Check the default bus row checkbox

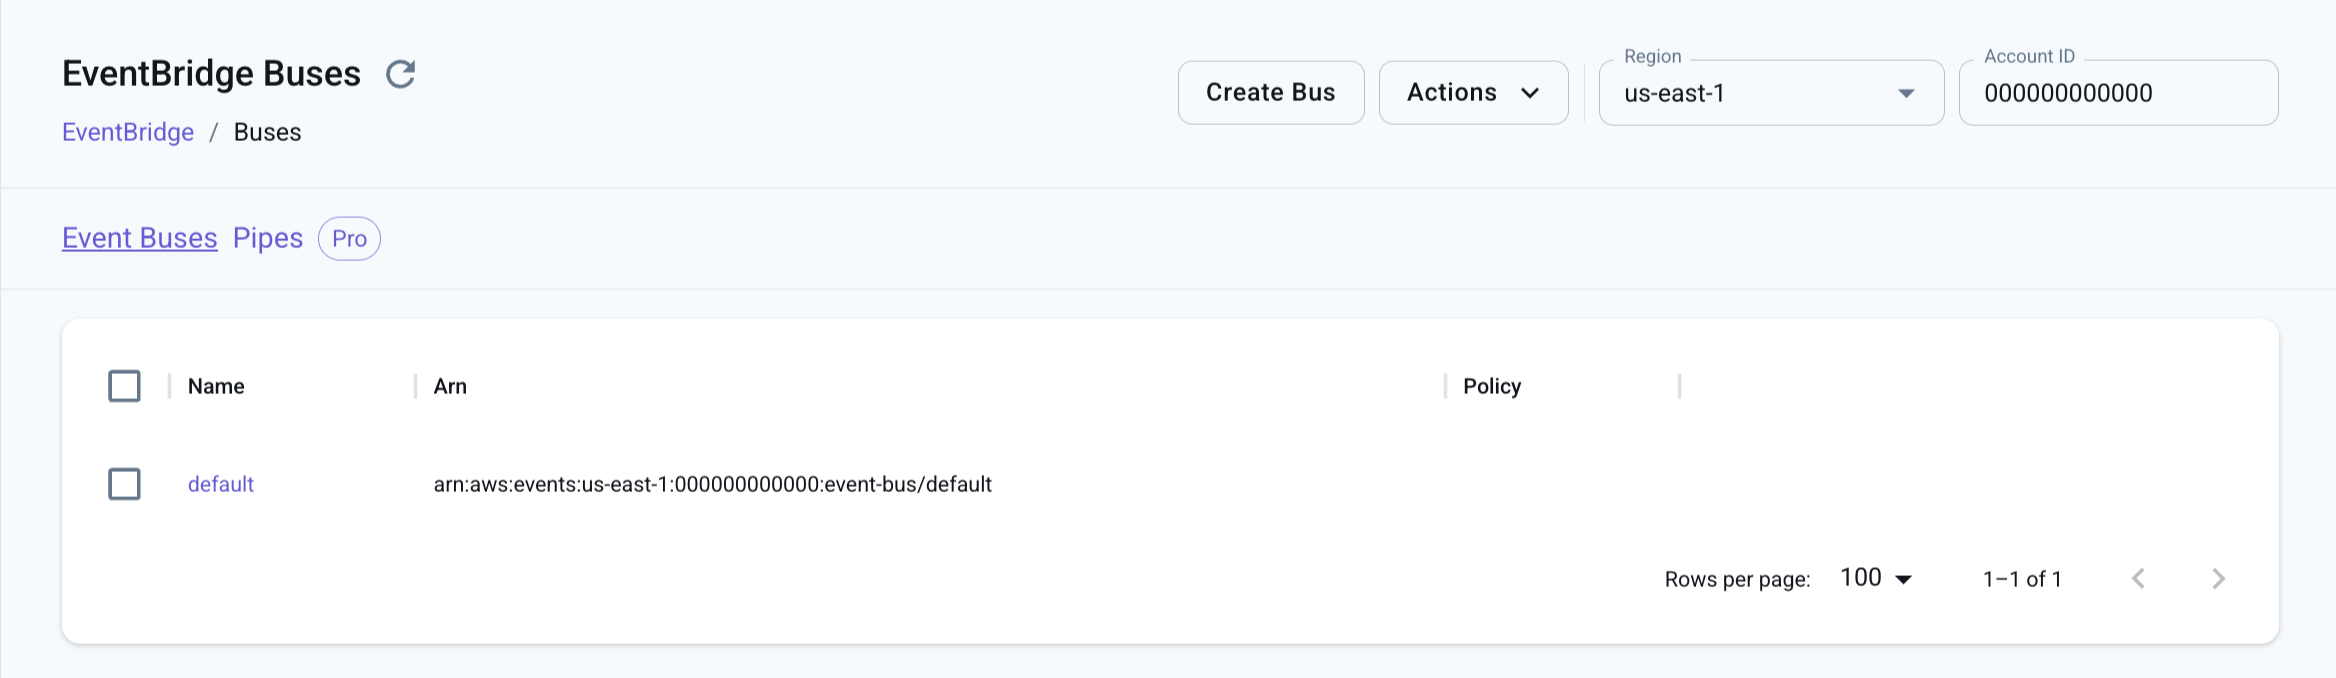124,484
